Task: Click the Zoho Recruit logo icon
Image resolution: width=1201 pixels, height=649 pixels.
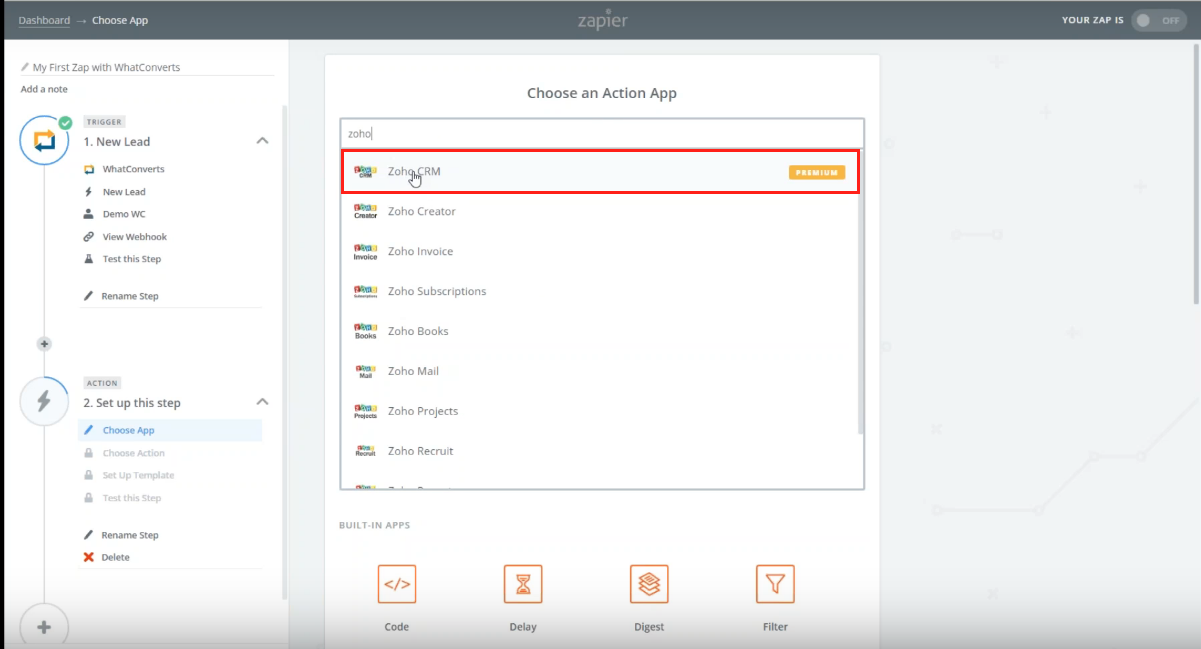Action: point(365,451)
